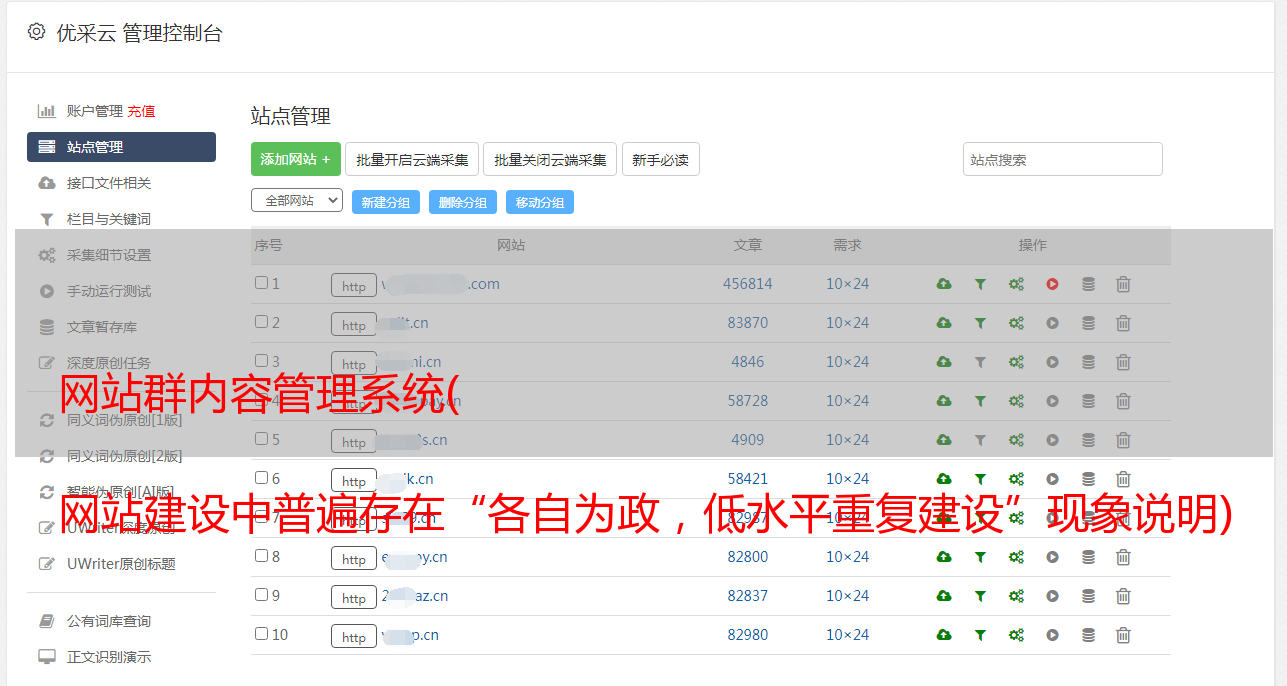Click the filter icon in row 8
The image size is (1287, 686).
click(980, 557)
